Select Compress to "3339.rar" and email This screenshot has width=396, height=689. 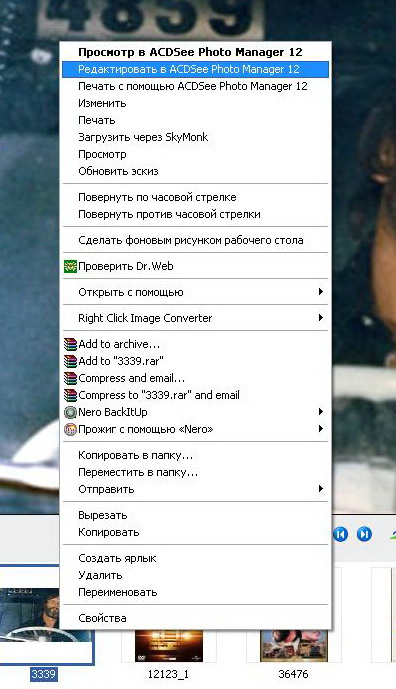coord(196,395)
